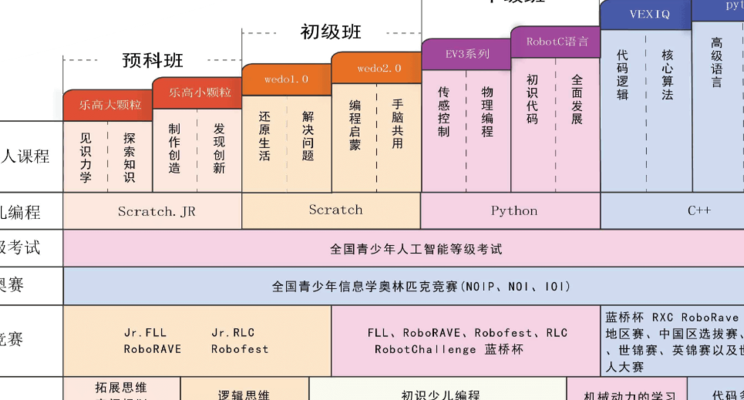
Task: Select the orange wedo2.0 tab
Action: [377, 68]
